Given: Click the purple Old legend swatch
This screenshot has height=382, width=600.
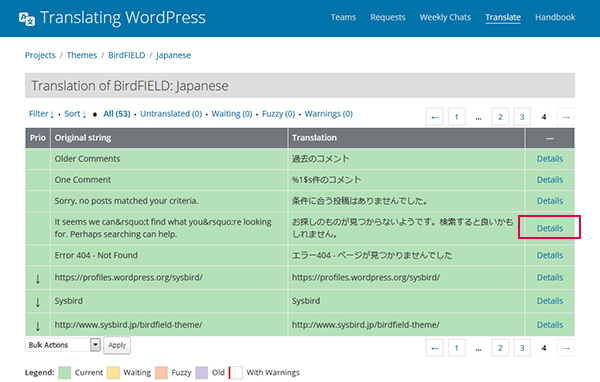Looking at the screenshot, I should click(202, 372).
